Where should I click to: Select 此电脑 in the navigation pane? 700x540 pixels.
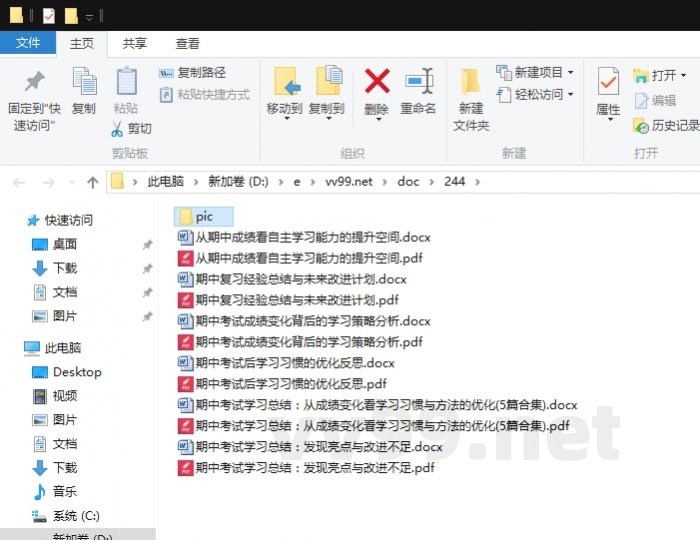point(52,348)
